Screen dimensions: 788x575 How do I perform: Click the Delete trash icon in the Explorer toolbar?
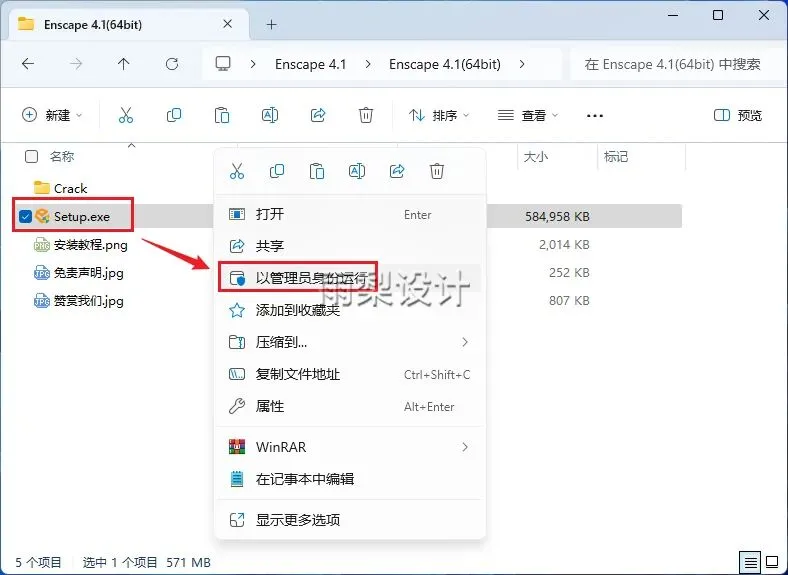click(366, 116)
